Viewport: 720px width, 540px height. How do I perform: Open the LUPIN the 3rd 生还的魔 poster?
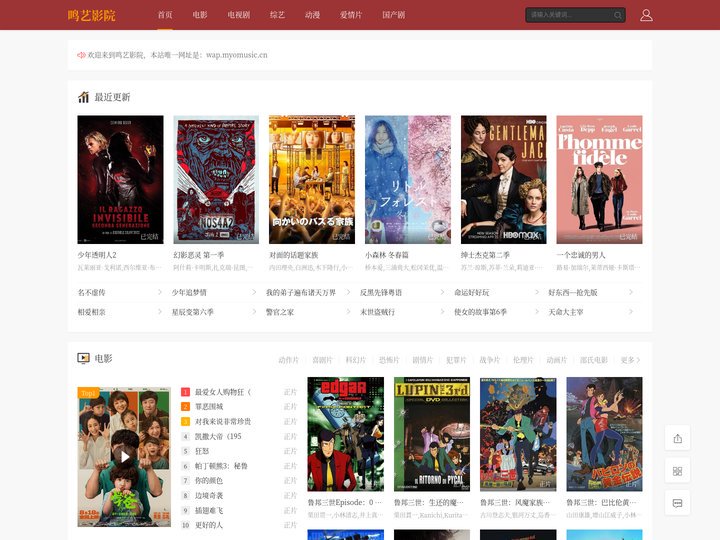432,434
